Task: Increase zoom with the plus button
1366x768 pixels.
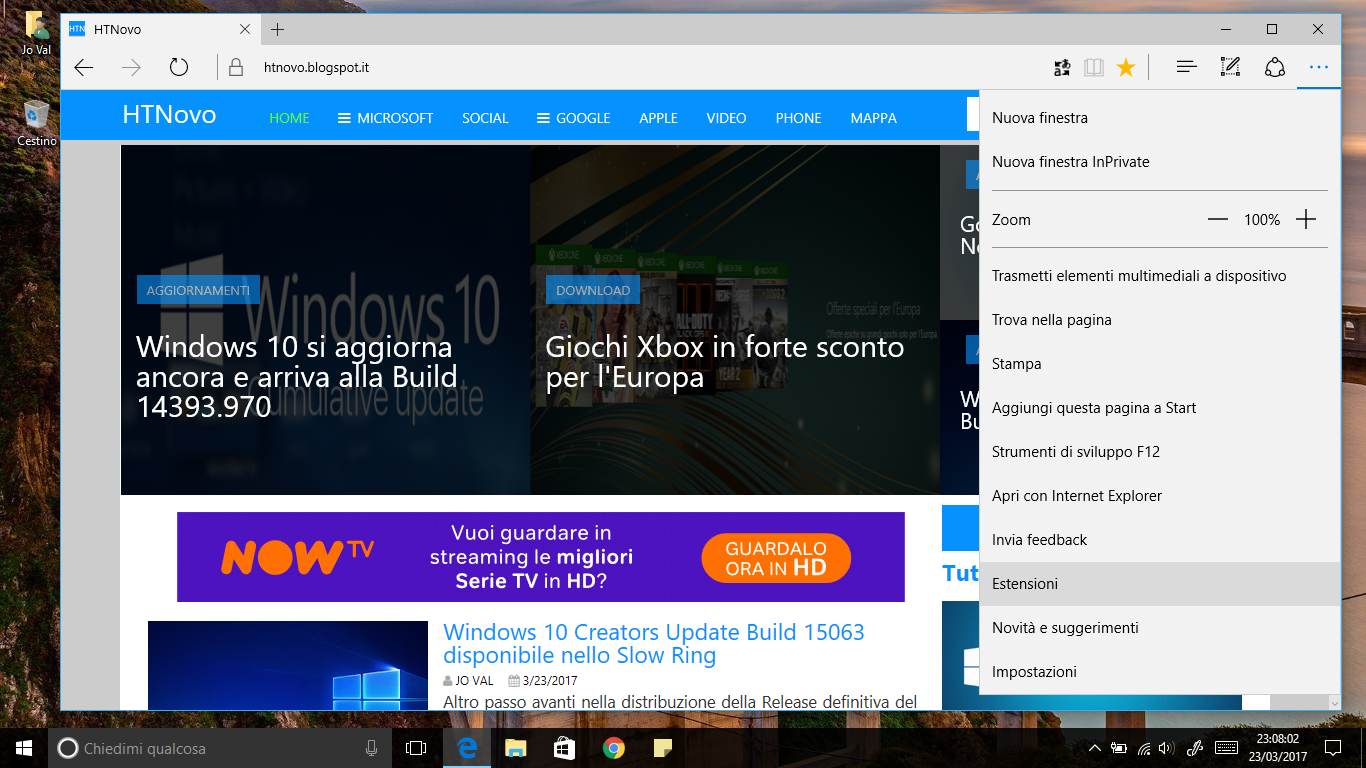Action: (x=1306, y=220)
